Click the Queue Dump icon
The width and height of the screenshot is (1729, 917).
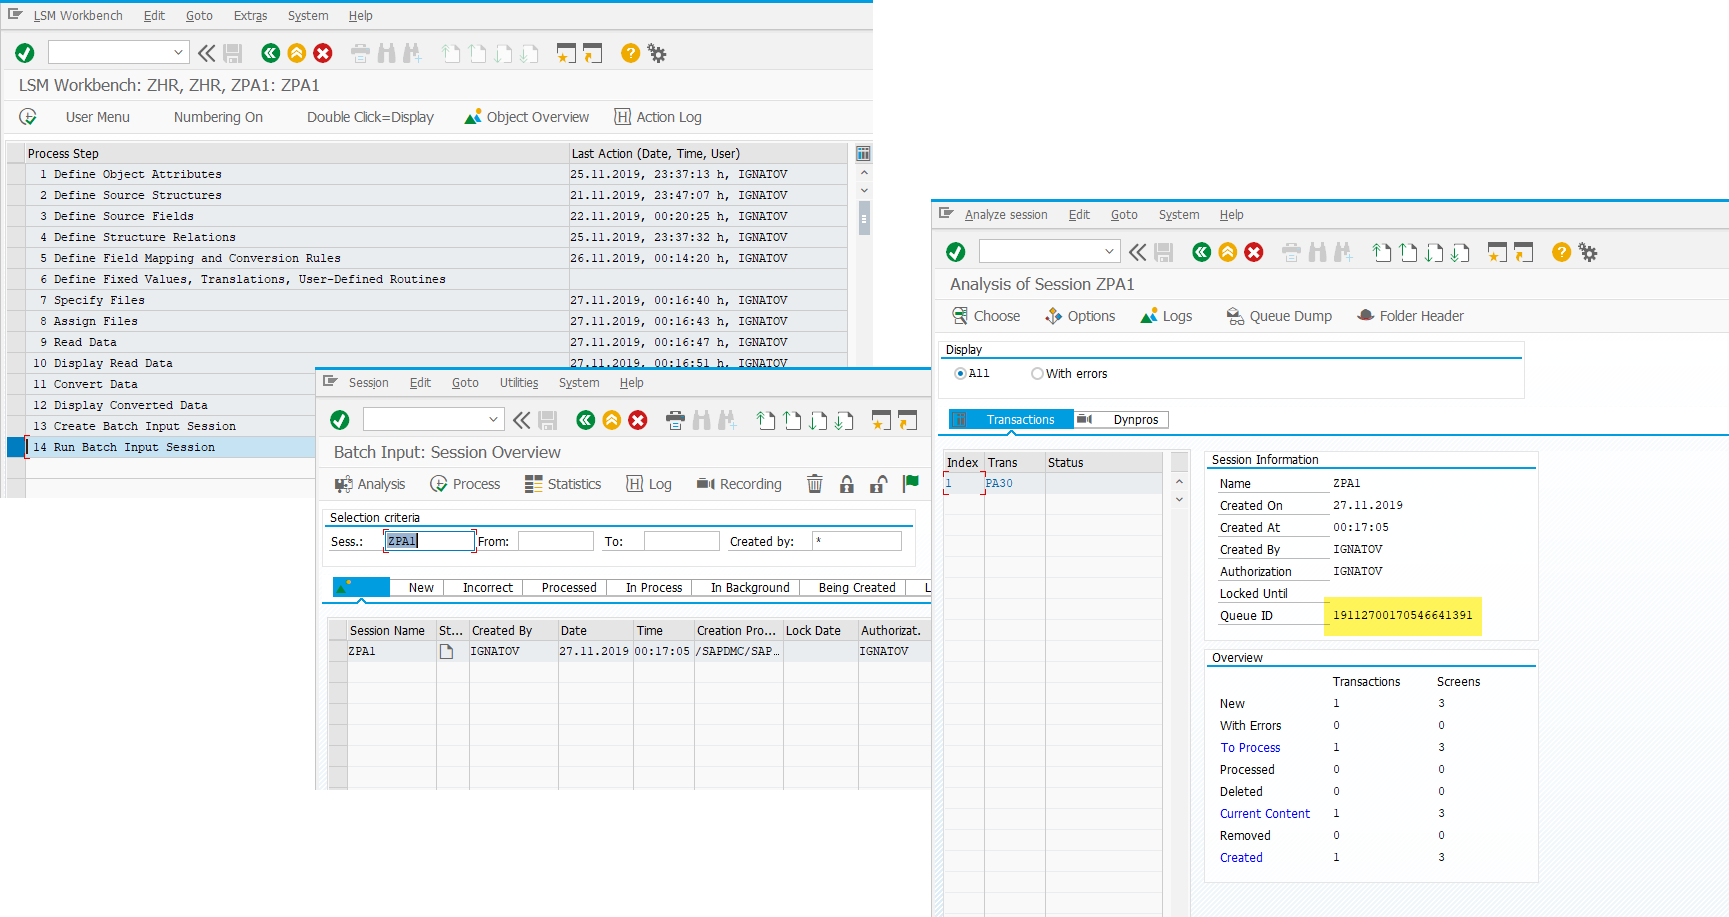coord(1235,316)
